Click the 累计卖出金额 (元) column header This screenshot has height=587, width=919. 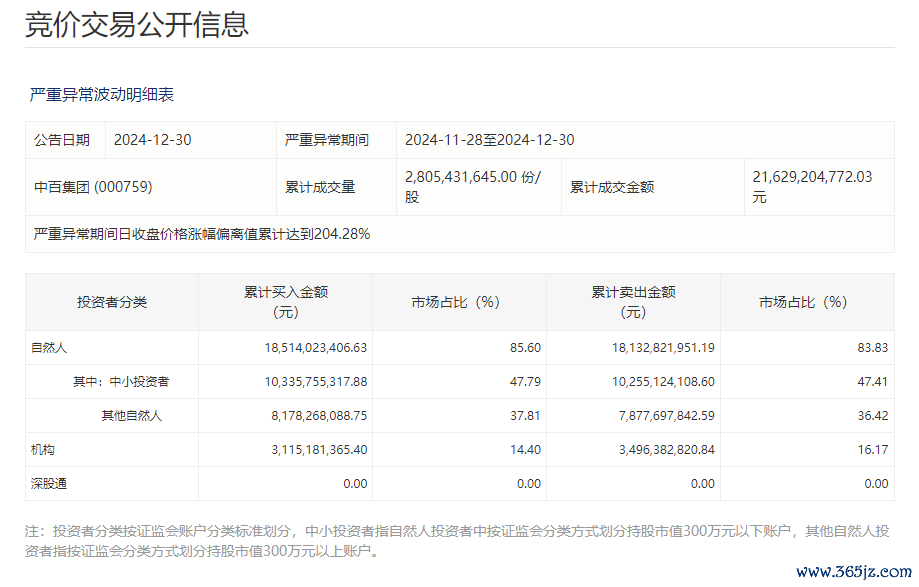pos(634,302)
